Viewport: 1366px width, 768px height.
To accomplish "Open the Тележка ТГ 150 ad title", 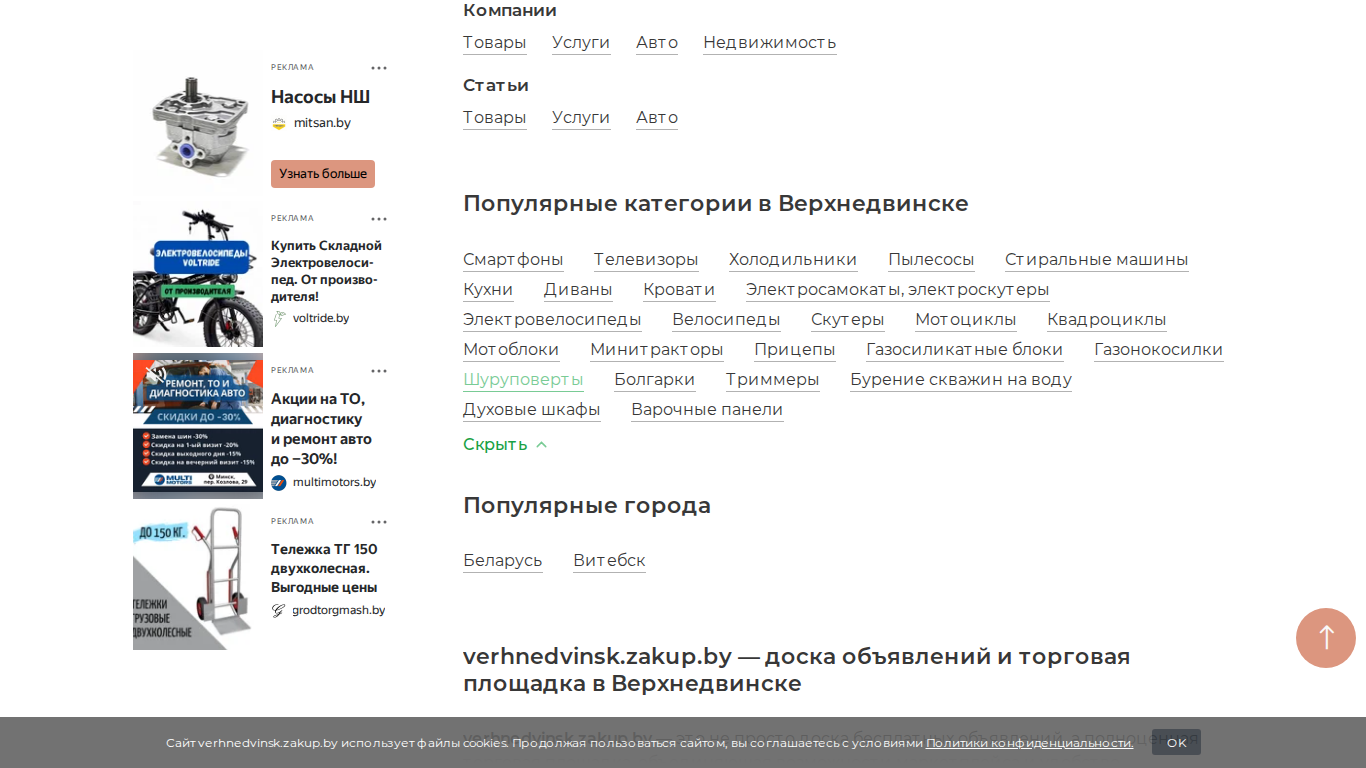I will tap(325, 568).
